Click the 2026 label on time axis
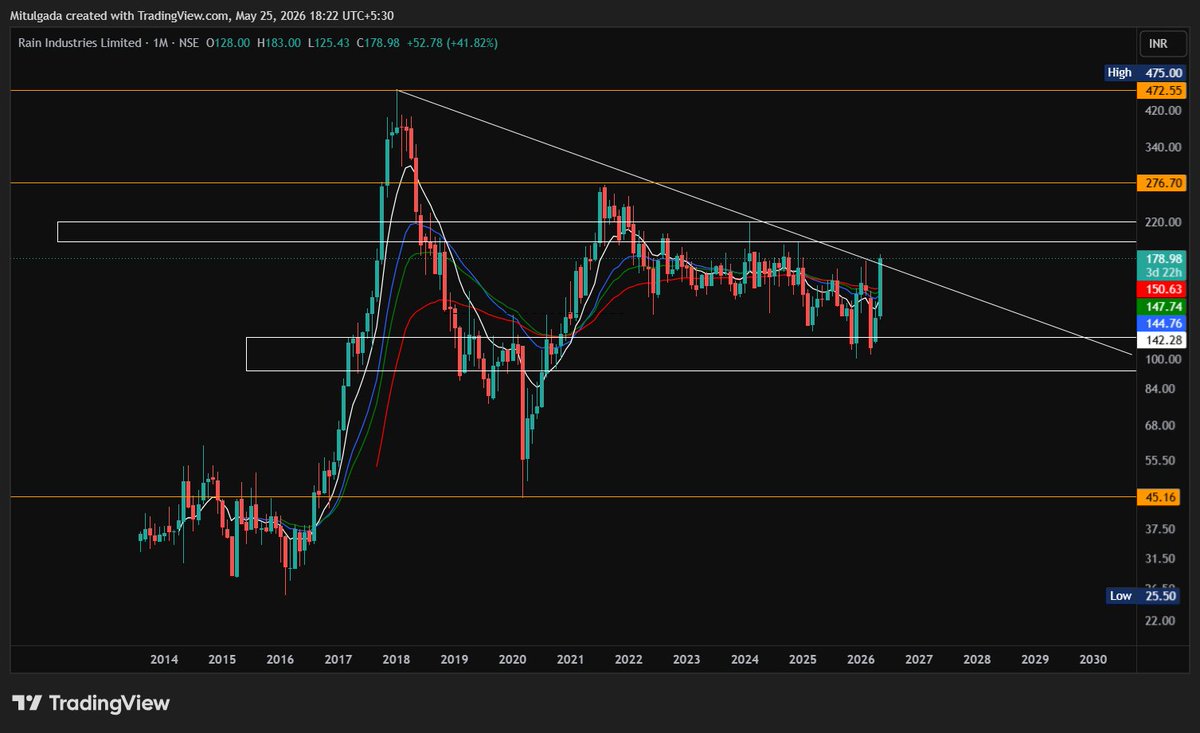Image resolution: width=1200 pixels, height=733 pixels. pyautogui.click(x=861, y=660)
